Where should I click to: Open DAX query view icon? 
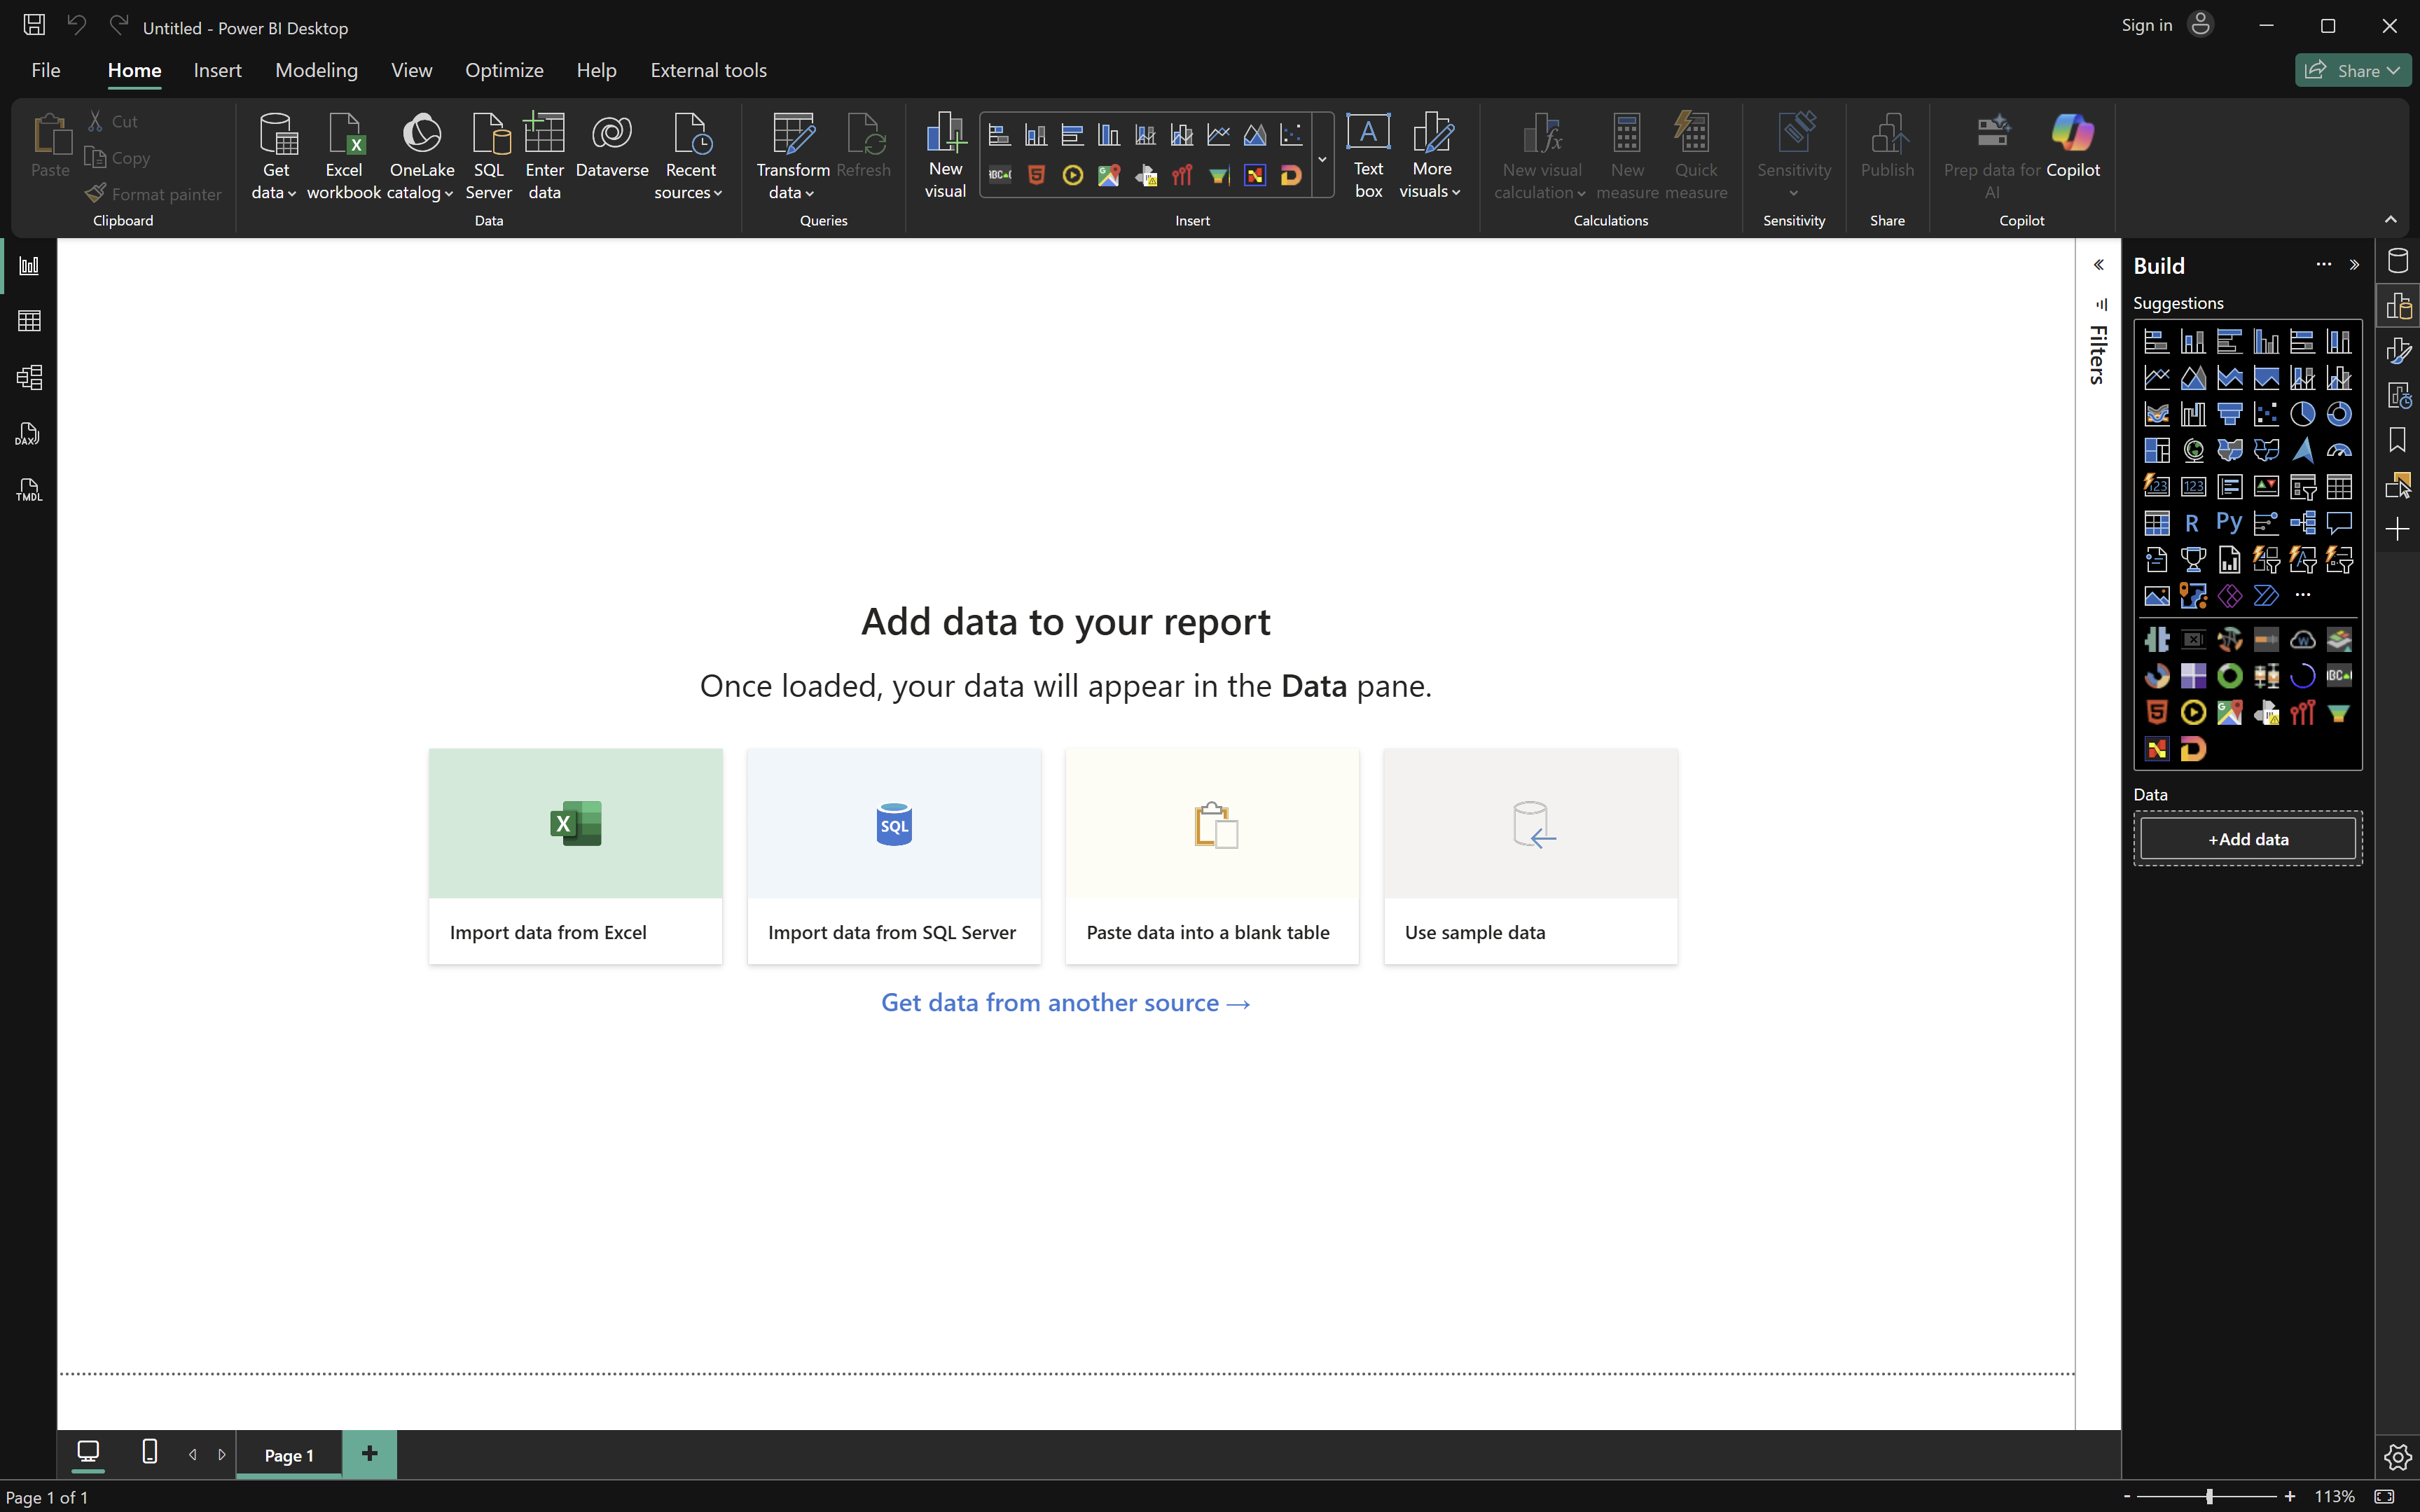[29, 434]
